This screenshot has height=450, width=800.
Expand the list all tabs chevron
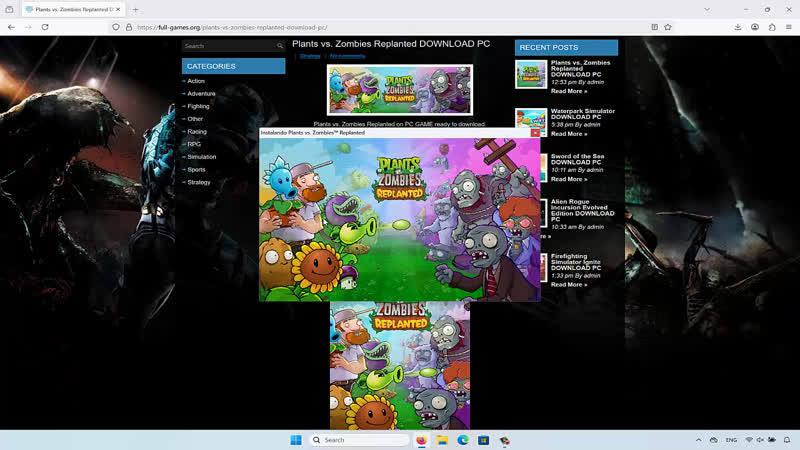pos(707,9)
